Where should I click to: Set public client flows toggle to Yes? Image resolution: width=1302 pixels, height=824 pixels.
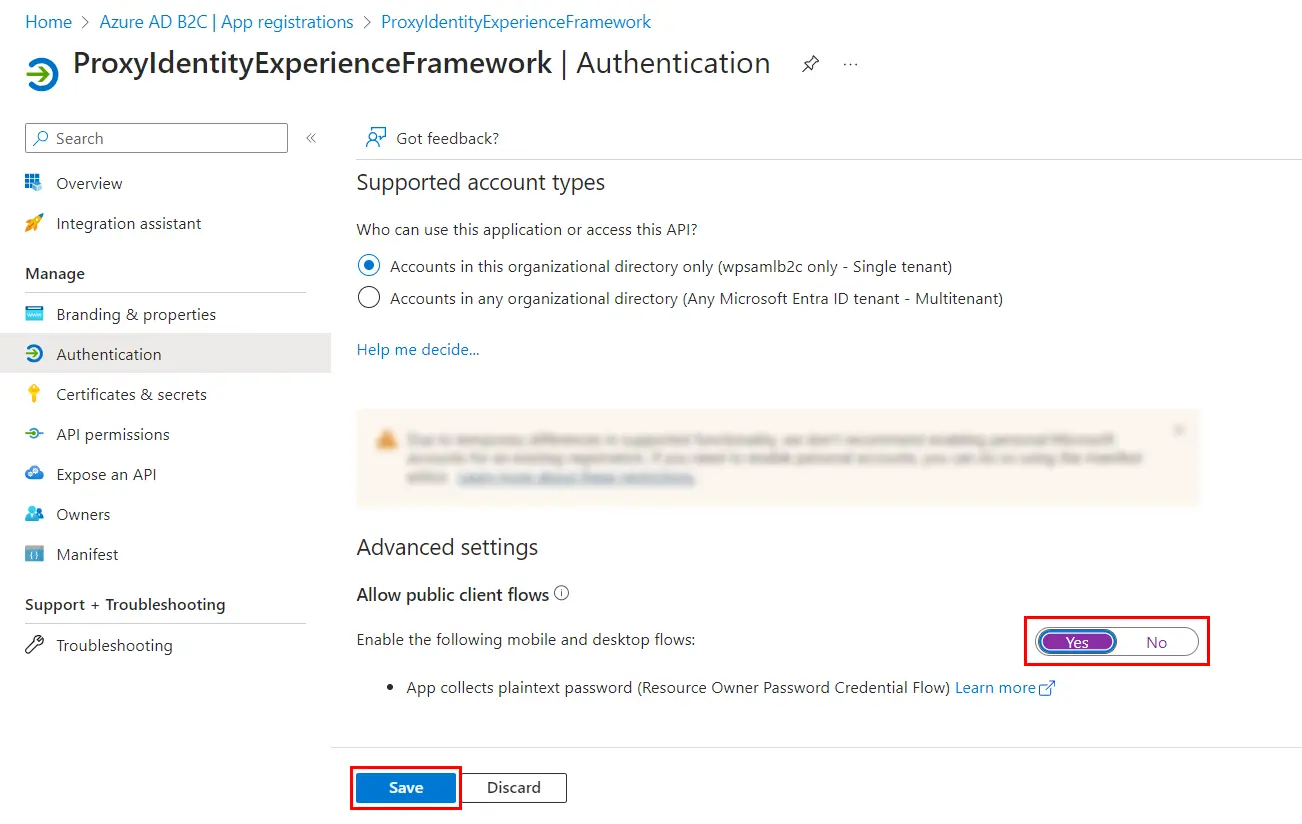coord(1077,642)
